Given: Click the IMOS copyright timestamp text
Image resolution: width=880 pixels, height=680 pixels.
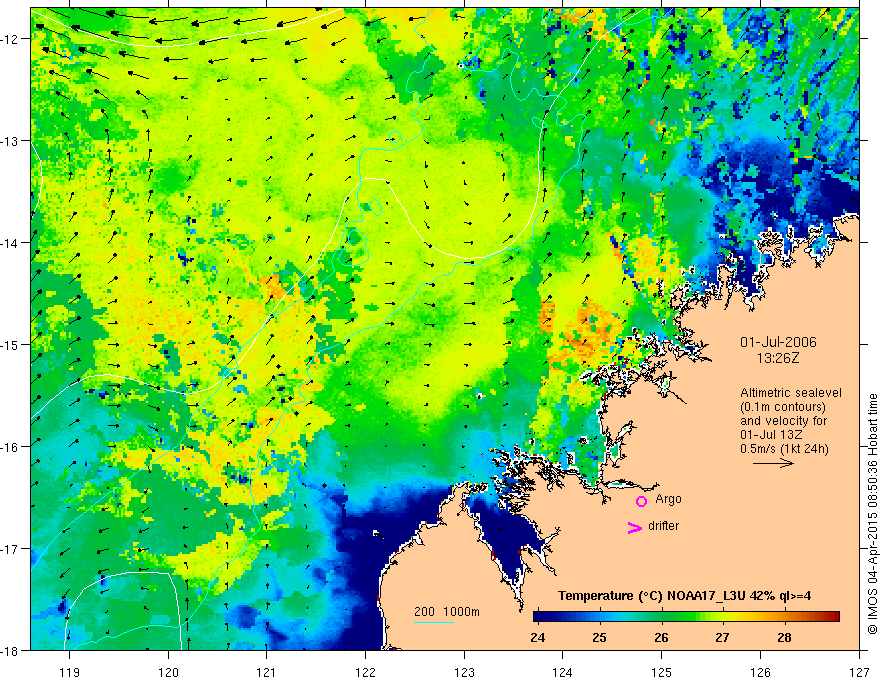Looking at the screenshot, I should 872,514.
